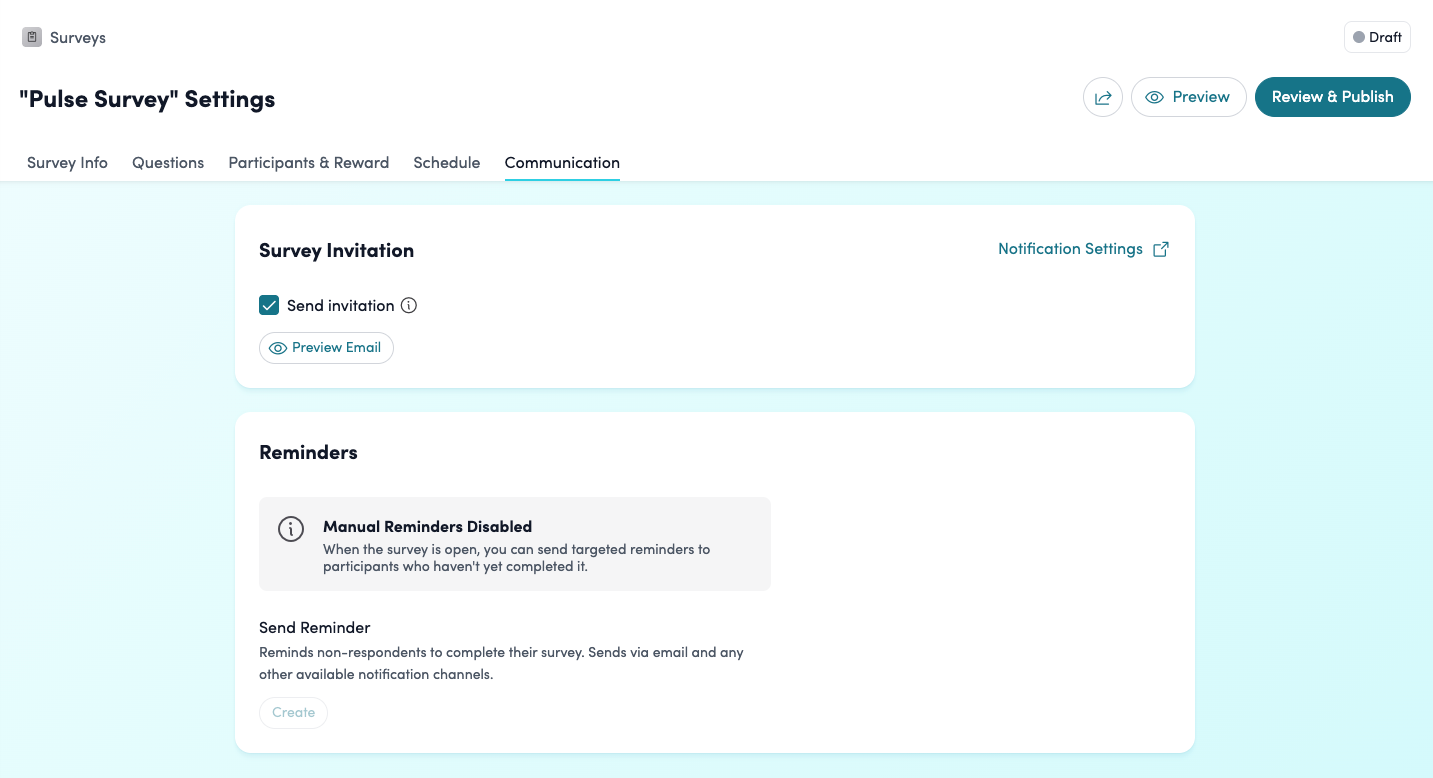
Task: Click the Preview Email button label
Action: 336,348
